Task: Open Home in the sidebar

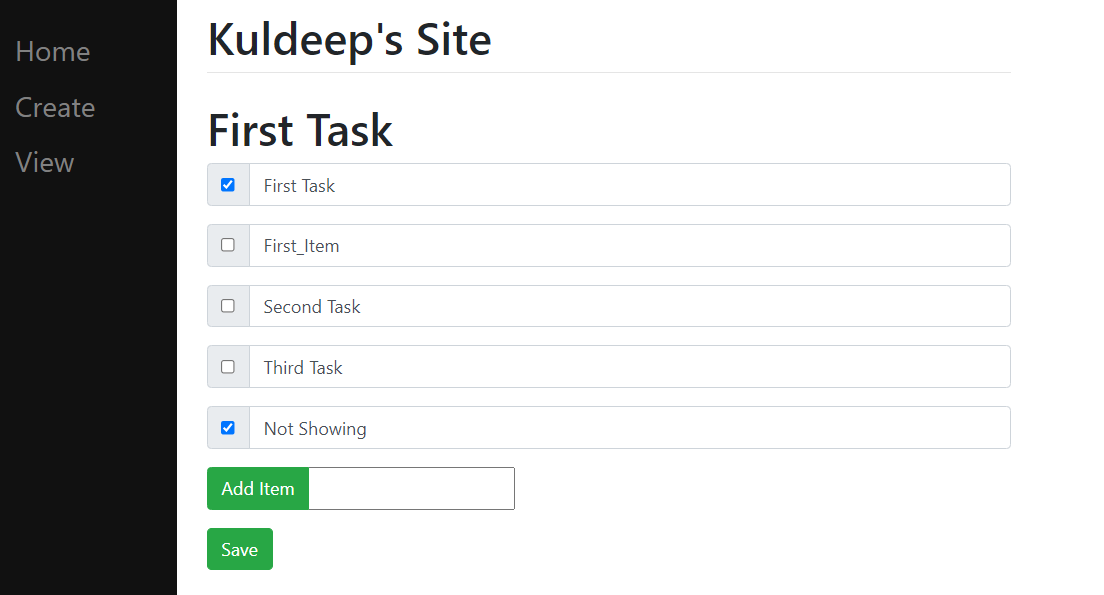Action: [52, 51]
